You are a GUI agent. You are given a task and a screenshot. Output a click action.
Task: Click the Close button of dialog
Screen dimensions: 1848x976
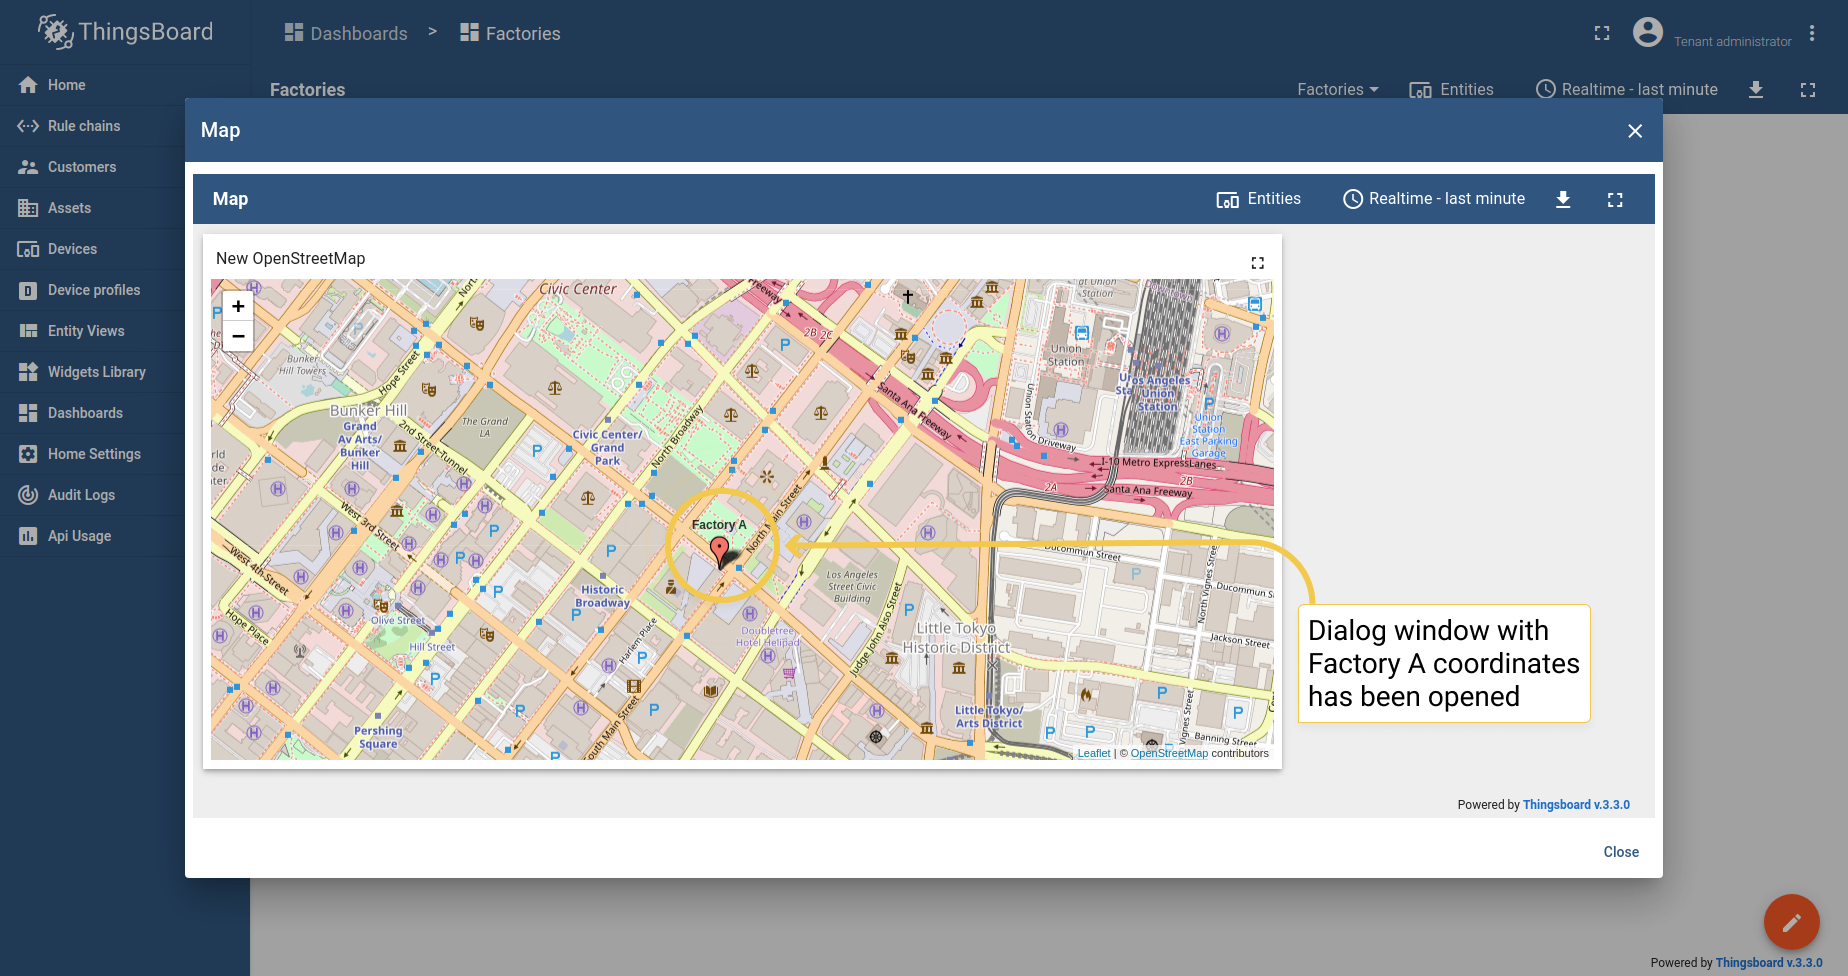point(1621,852)
